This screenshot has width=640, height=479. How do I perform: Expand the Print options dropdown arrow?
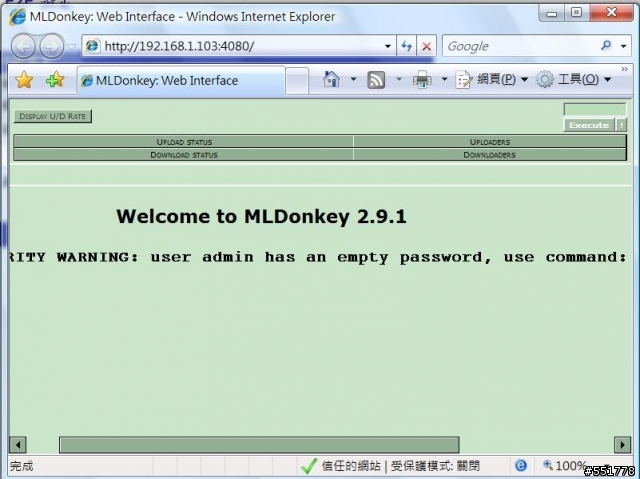(444, 79)
